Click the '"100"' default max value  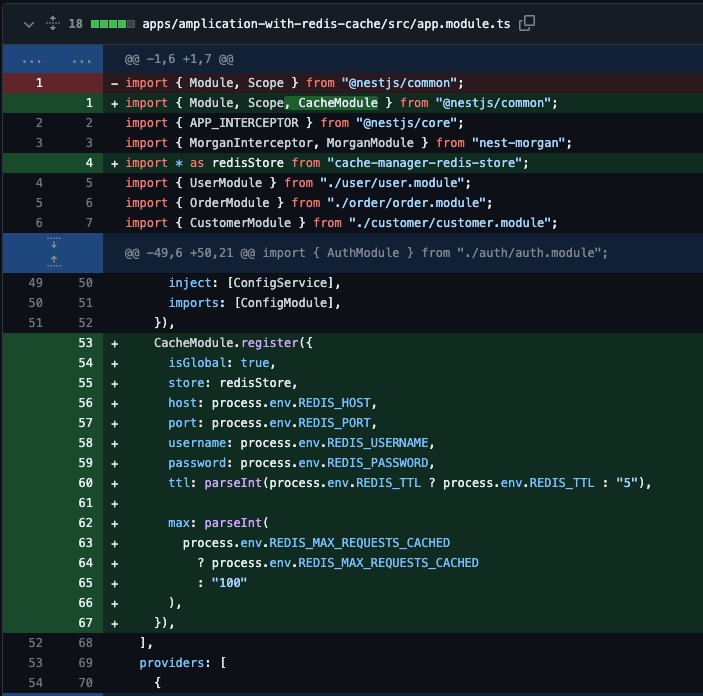pos(229,583)
